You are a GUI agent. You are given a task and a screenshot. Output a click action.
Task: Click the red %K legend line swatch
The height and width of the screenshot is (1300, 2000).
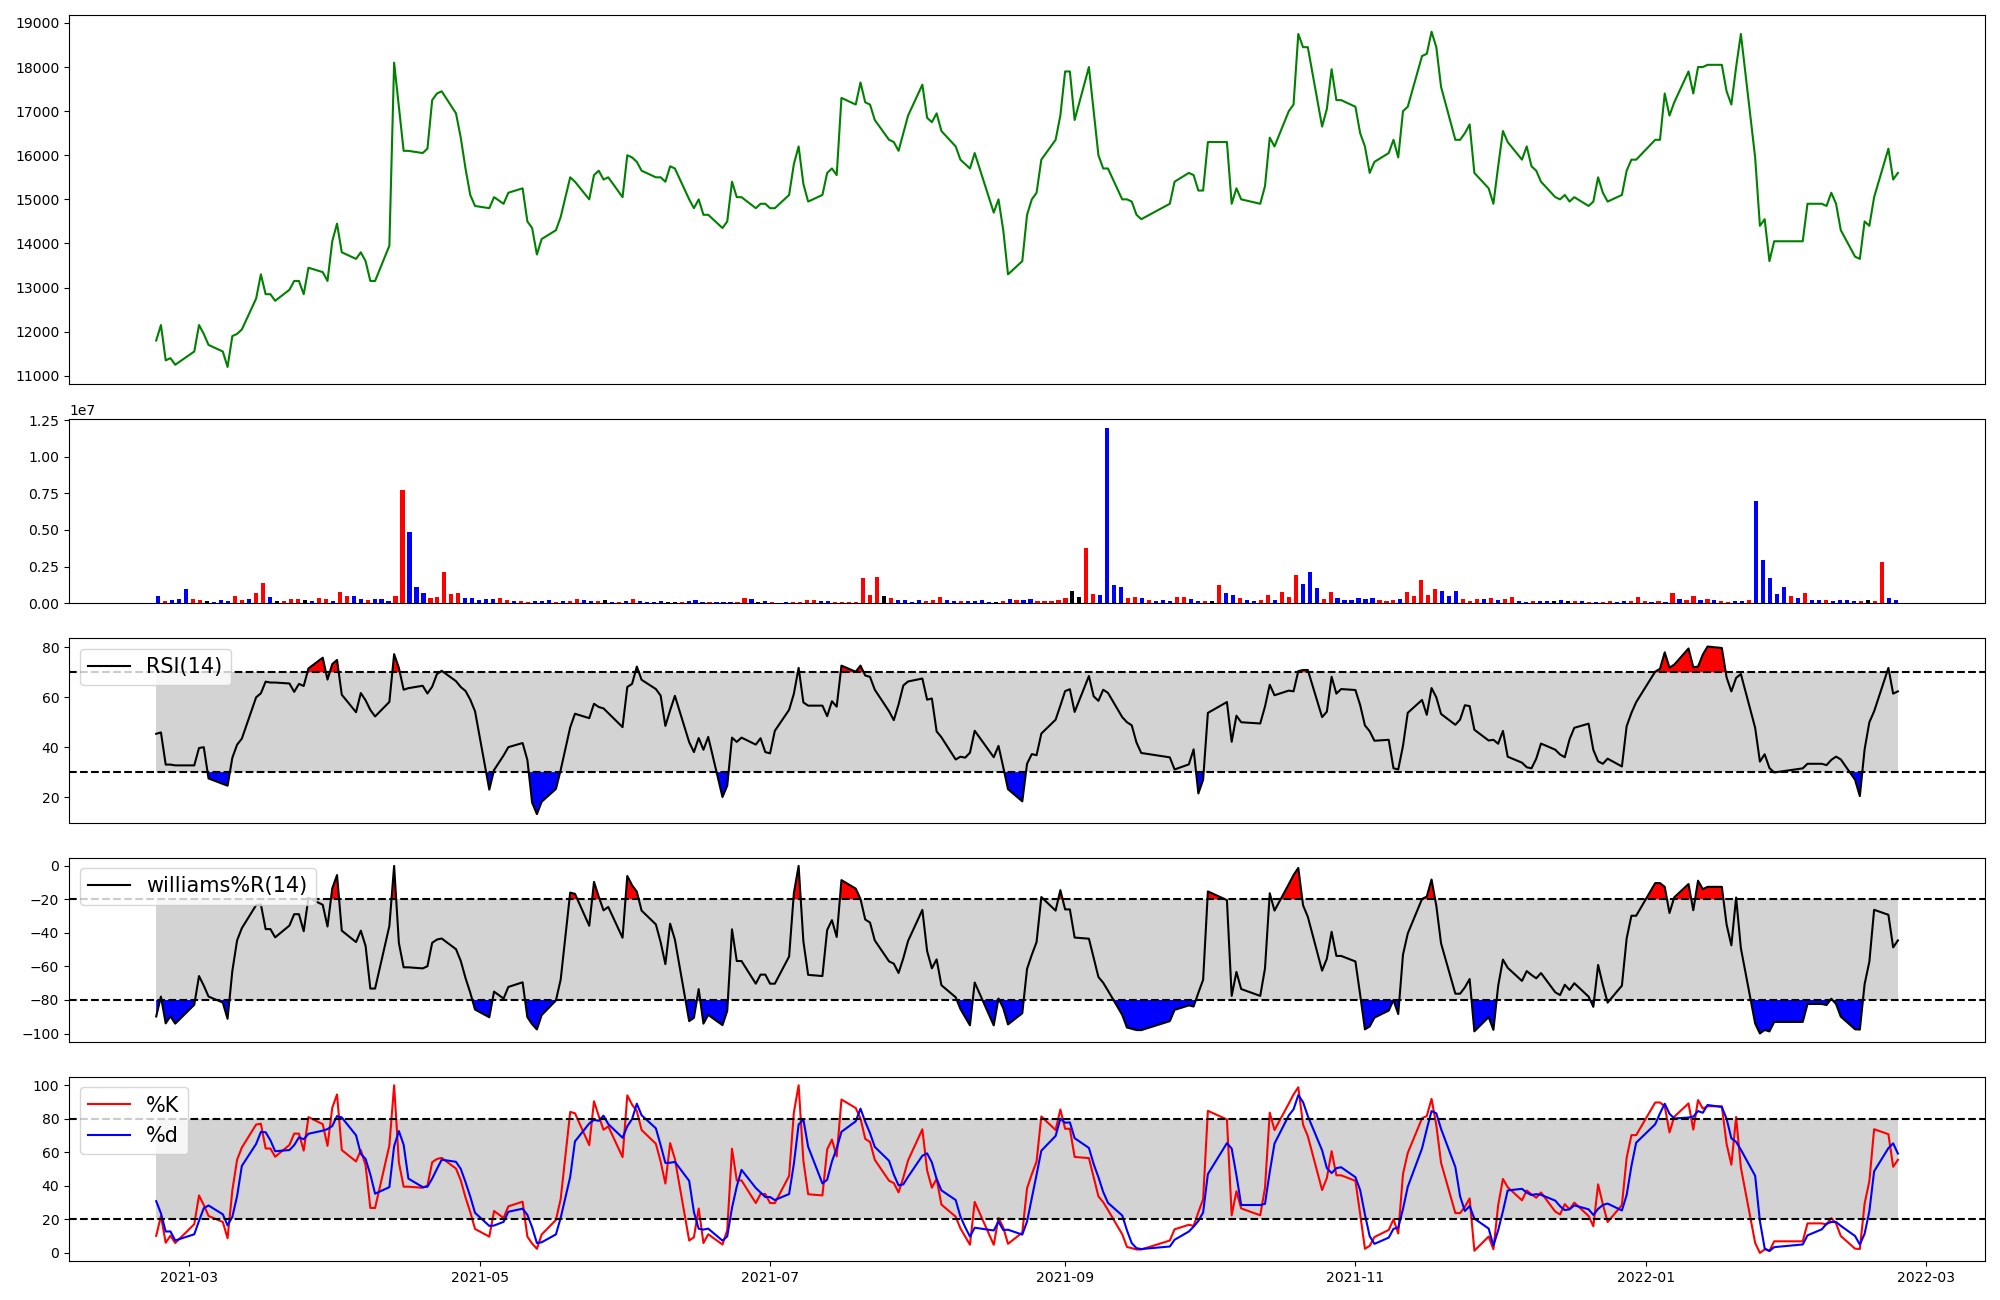point(110,1105)
